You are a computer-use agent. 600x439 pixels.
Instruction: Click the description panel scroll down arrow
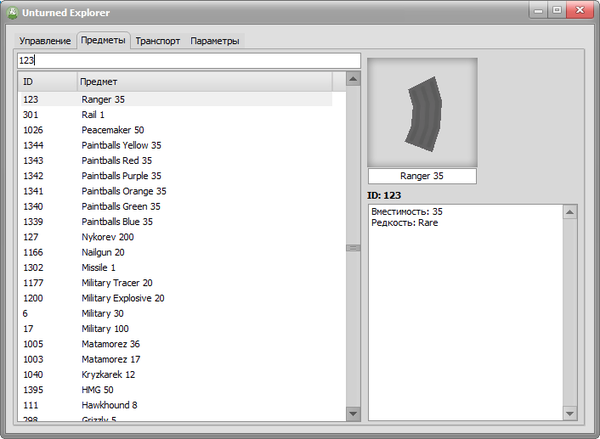point(569,413)
